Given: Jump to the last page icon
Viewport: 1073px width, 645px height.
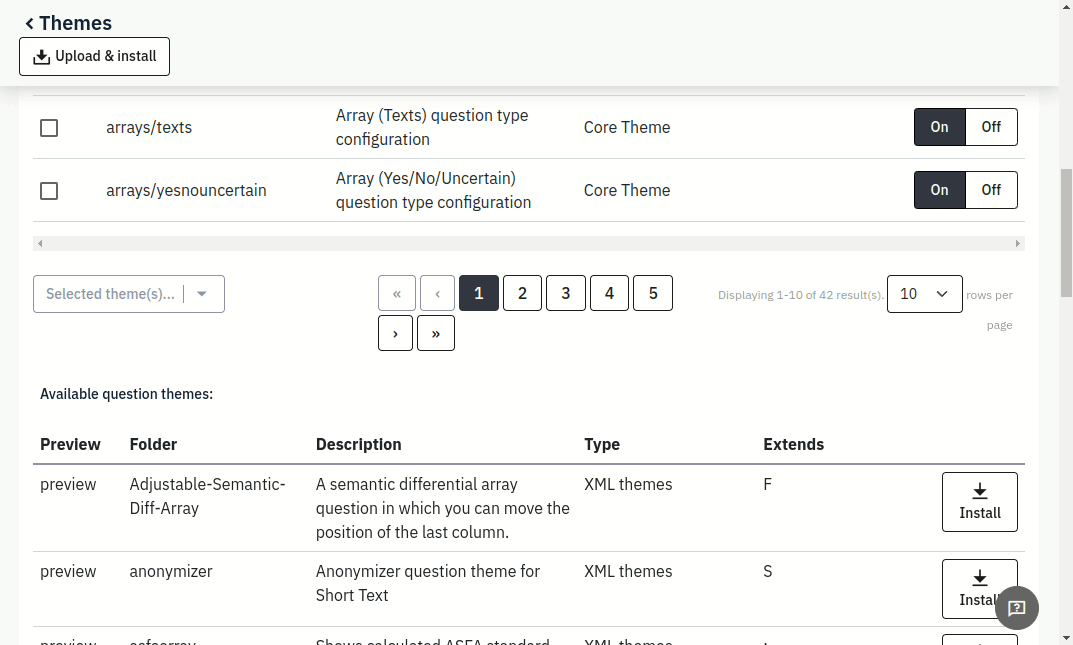Looking at the screenshot, I should (436, 334).
